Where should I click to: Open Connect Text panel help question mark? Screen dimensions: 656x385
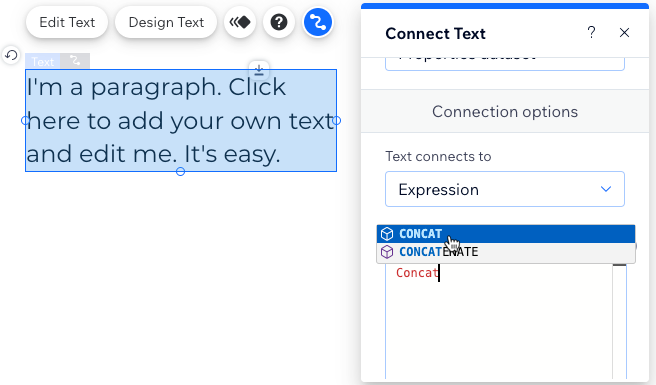[x=591, y=32]
